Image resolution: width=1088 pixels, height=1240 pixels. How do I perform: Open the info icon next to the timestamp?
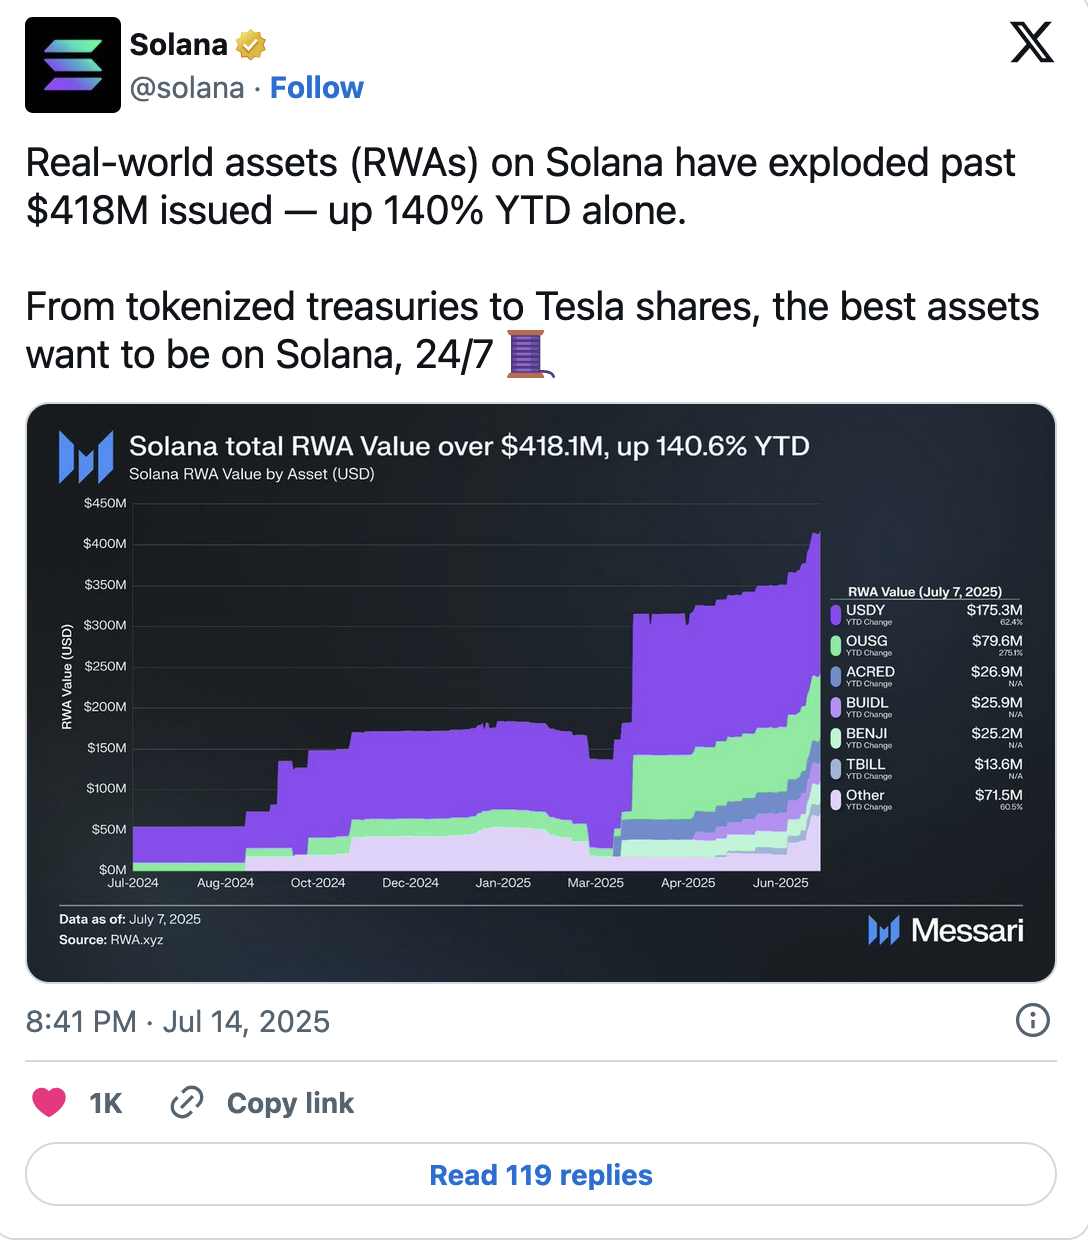(x=1033, y=1021)
